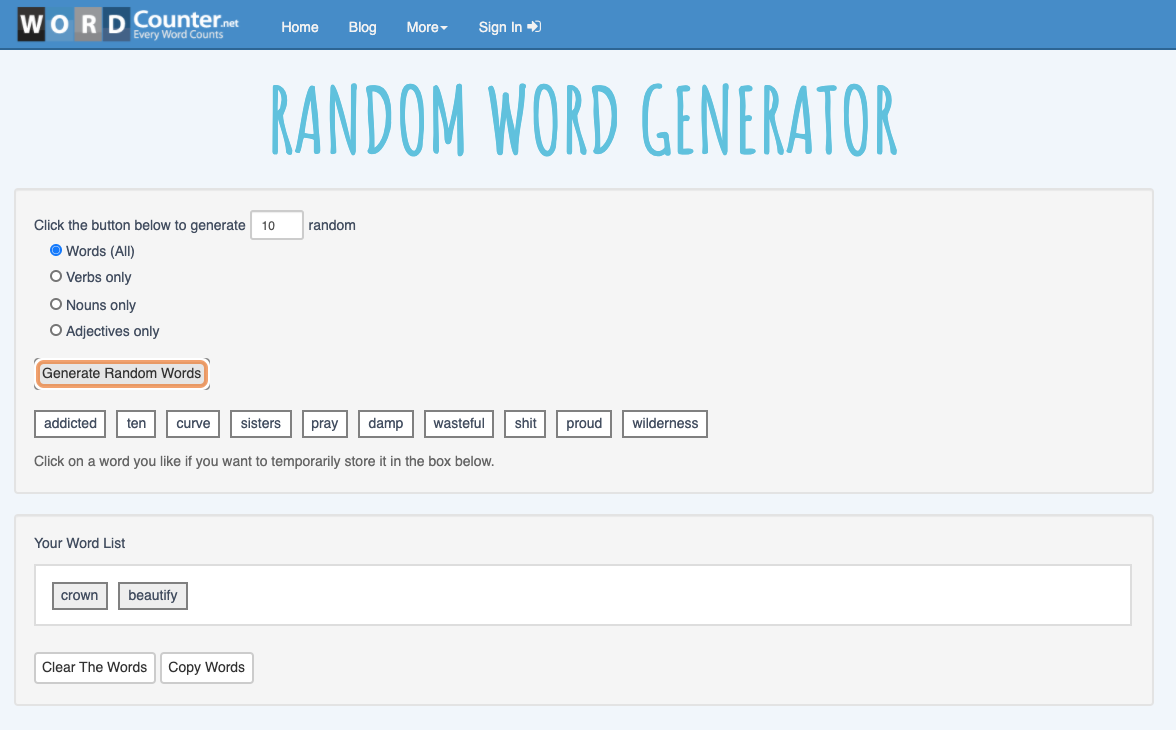This screenshot has width=1176, height=730.
Task: Click the Copy Words button
Action: 206,667
